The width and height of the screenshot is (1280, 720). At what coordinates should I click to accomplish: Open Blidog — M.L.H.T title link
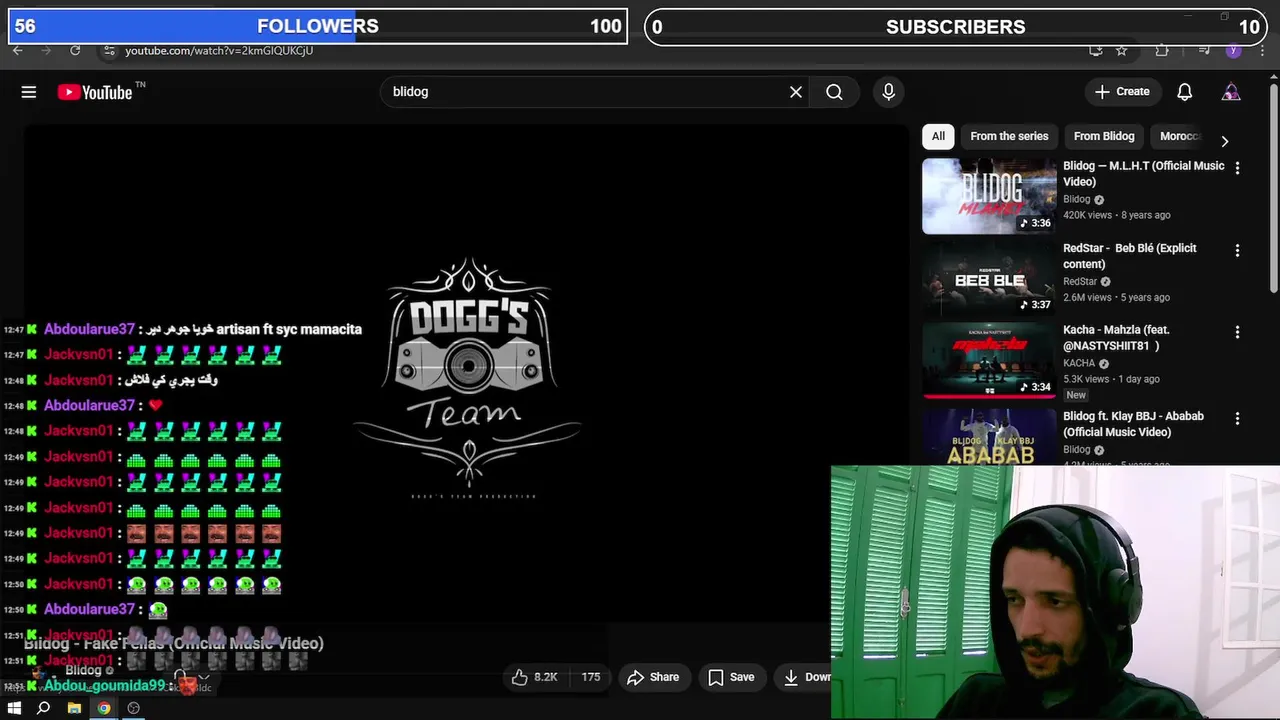click(x=1143, y=174)
